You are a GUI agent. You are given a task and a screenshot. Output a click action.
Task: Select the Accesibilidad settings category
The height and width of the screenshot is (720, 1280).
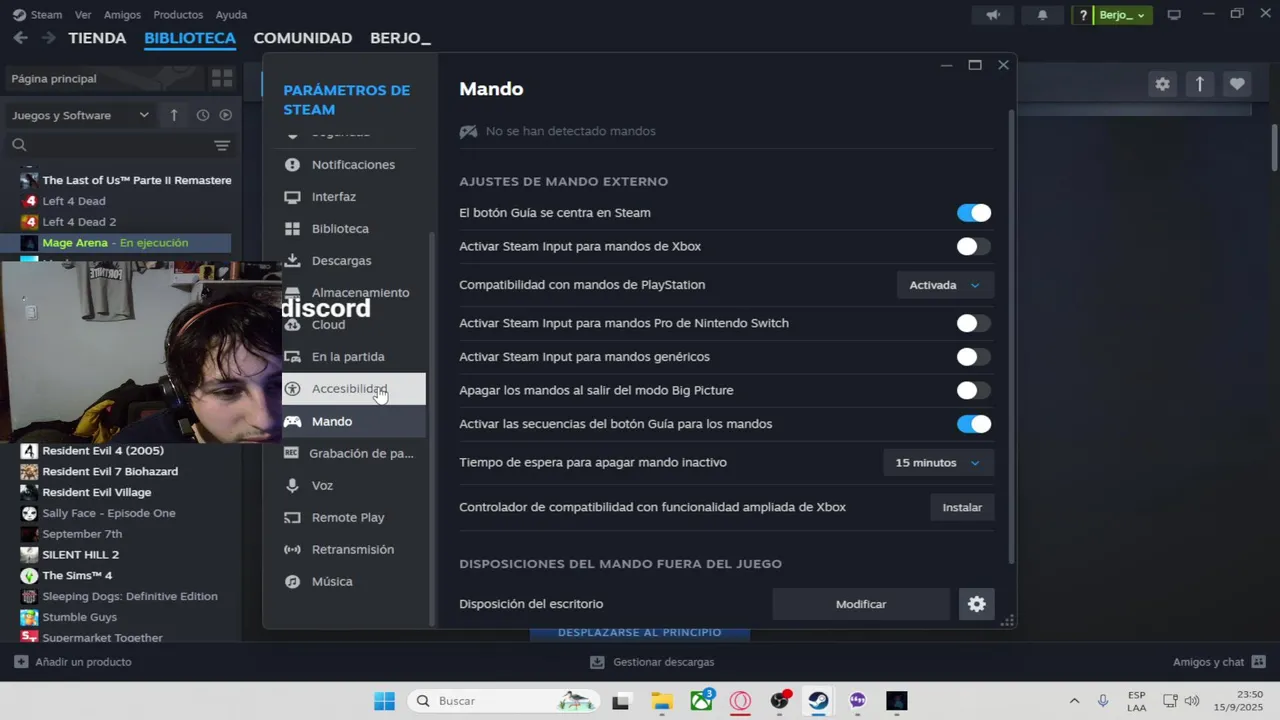[353, 389]
